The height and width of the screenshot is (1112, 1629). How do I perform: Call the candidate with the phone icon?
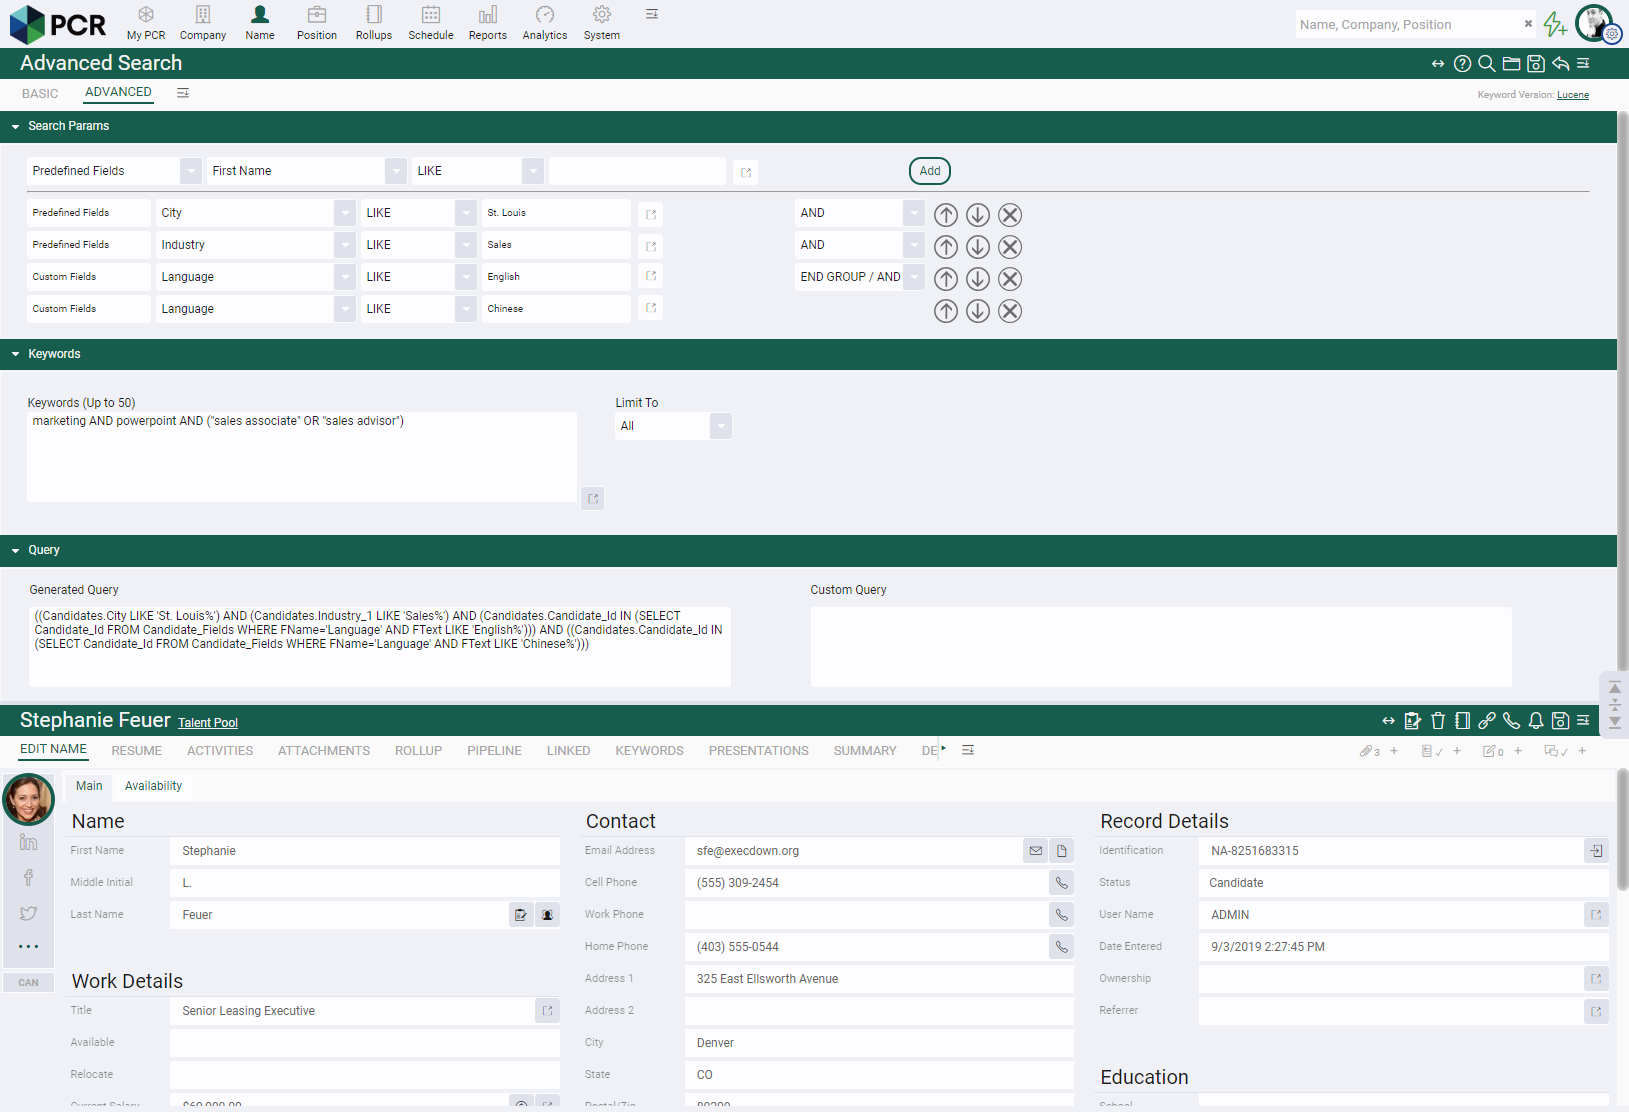(x=1511, y=720)
